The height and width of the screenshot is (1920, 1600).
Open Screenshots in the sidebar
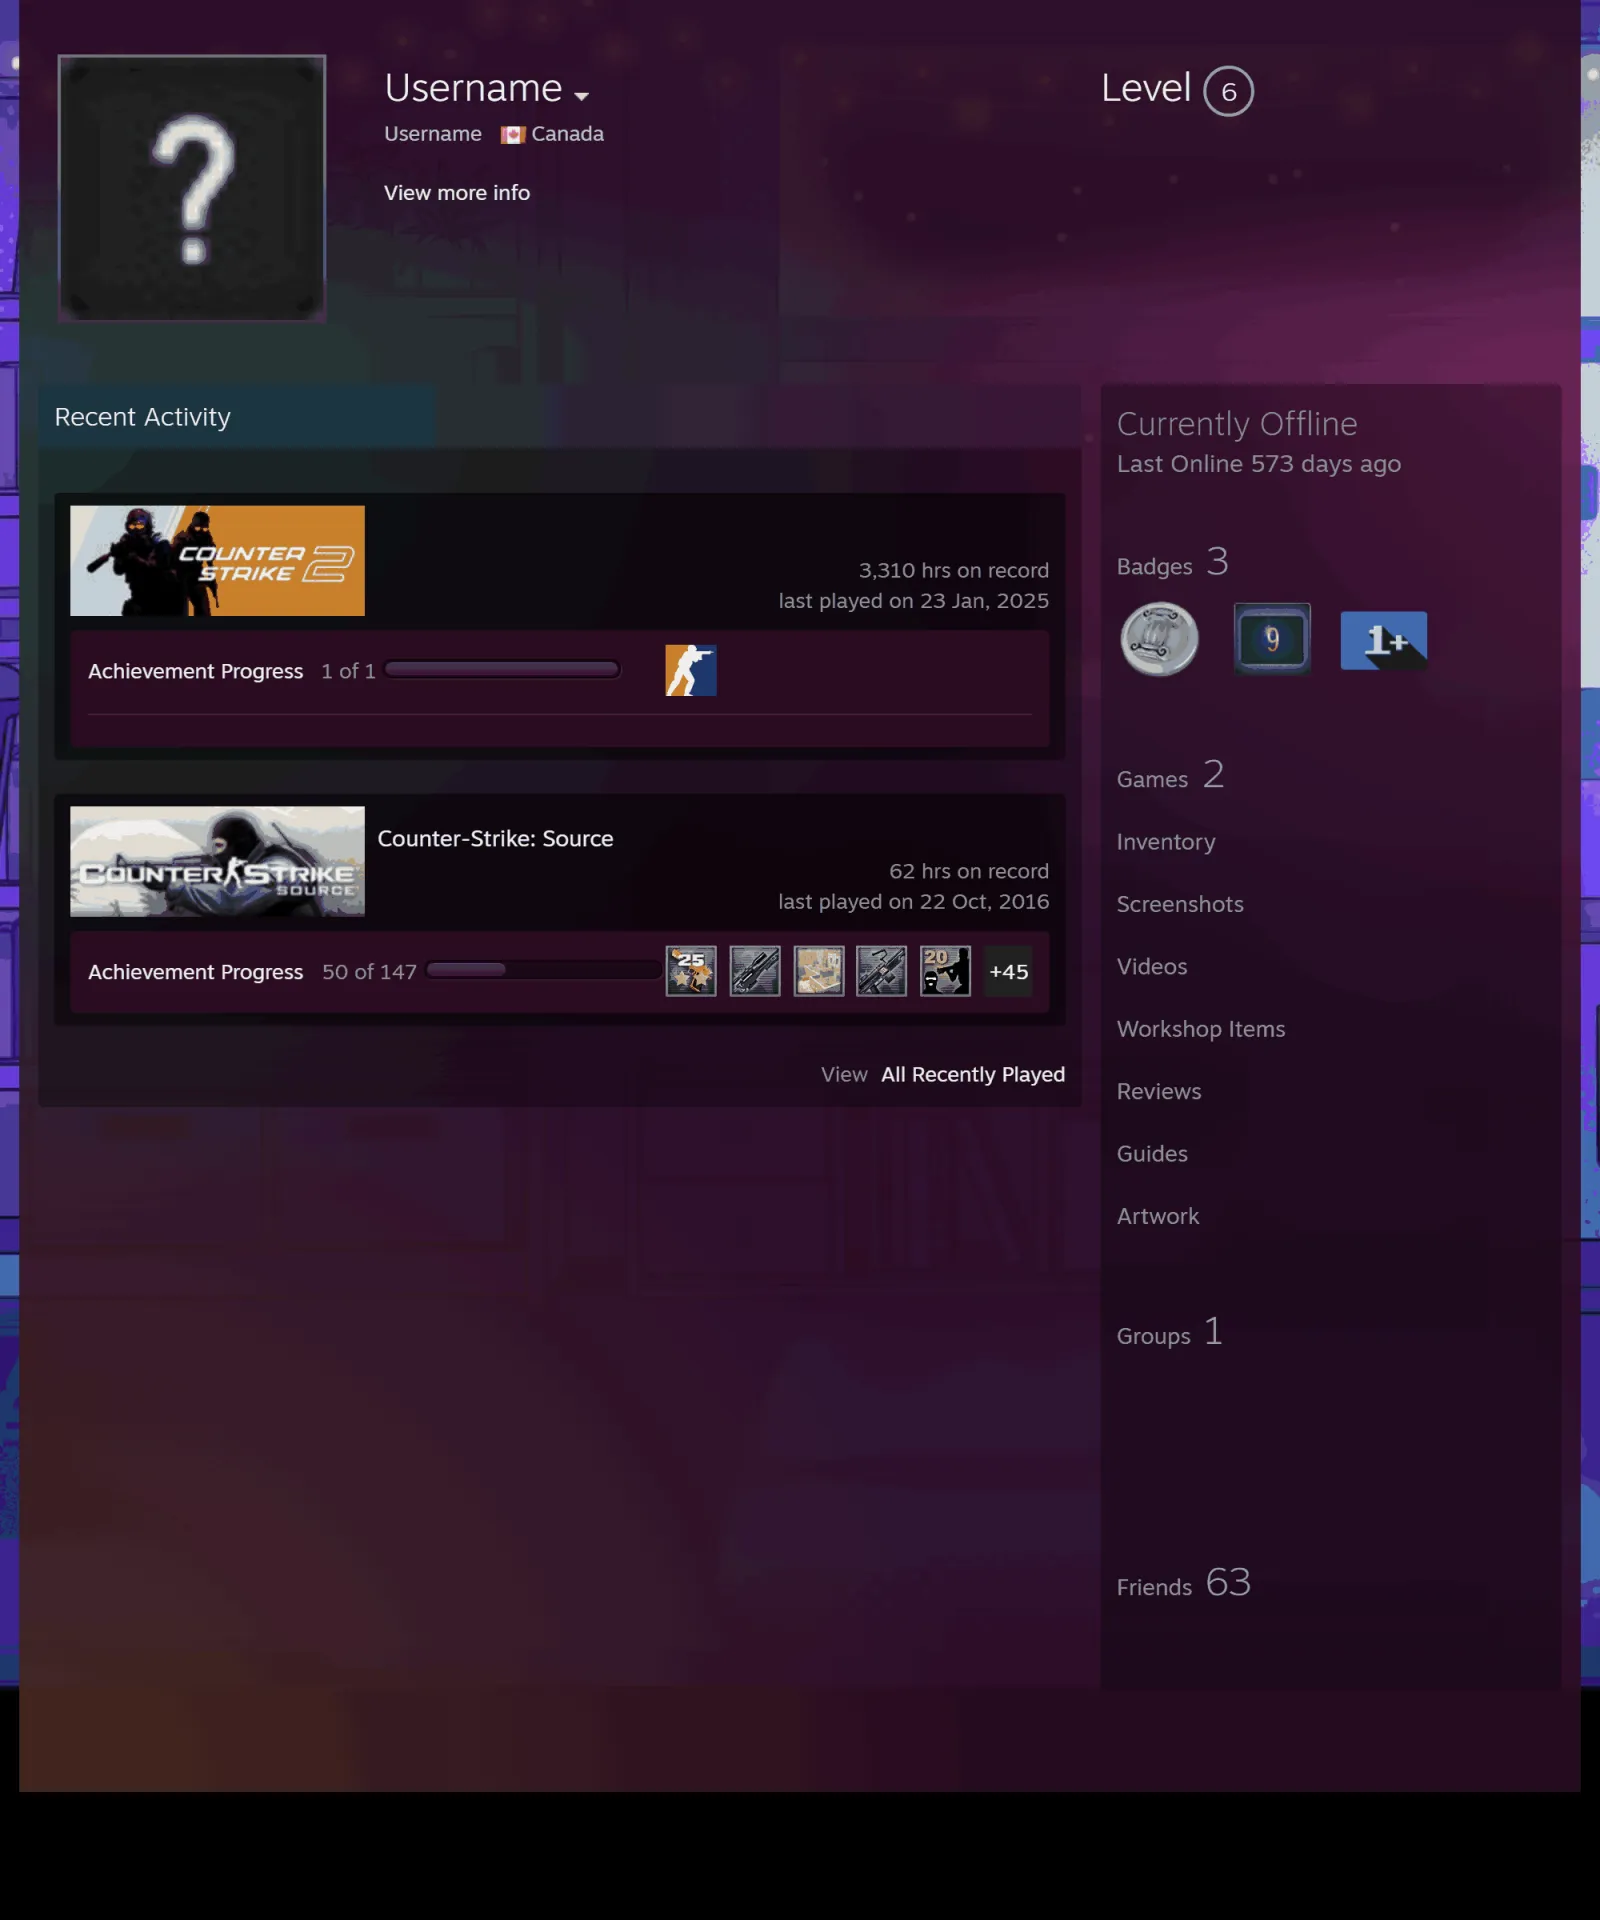(x=1180, y=904)
